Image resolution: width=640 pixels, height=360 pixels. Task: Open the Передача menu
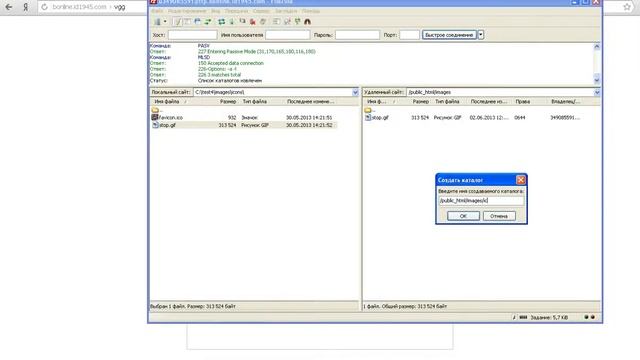click(236, 11)
